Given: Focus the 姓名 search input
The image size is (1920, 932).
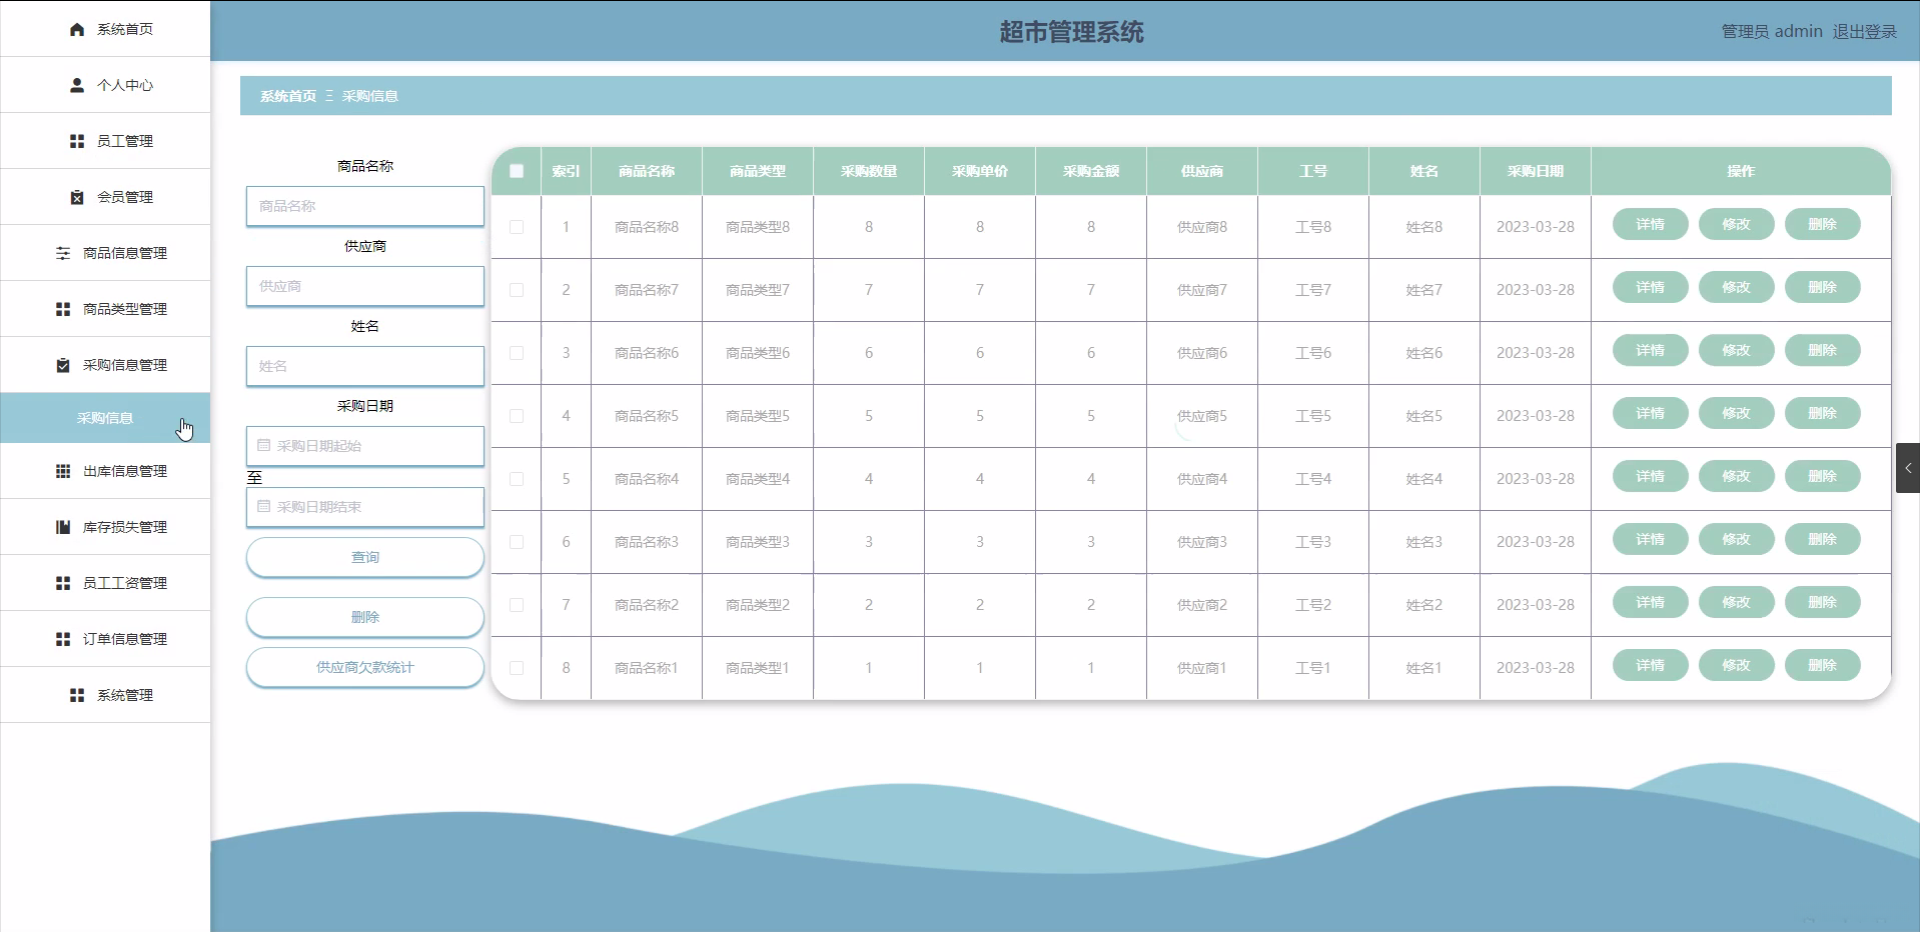Looking at the screenshot, I should 365,366.
